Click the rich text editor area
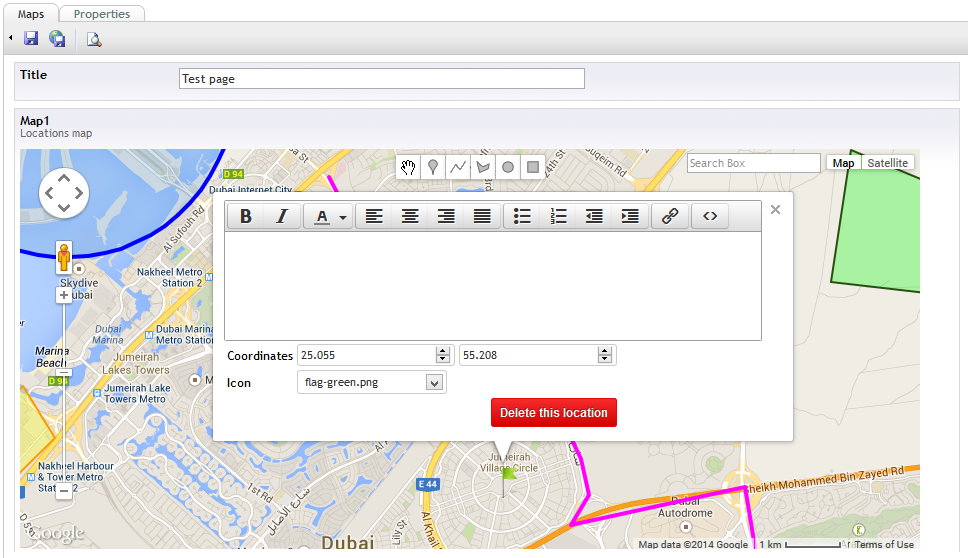Image resolution: width=968 pixels, height=558 pixels. 493,286
